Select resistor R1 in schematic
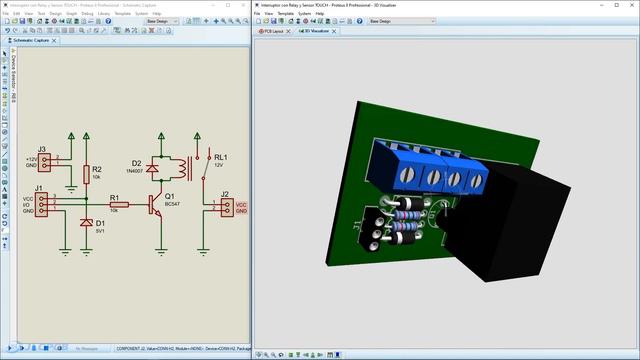The height and width of the screenshot is (360, 640). click(x=119, y=204)
